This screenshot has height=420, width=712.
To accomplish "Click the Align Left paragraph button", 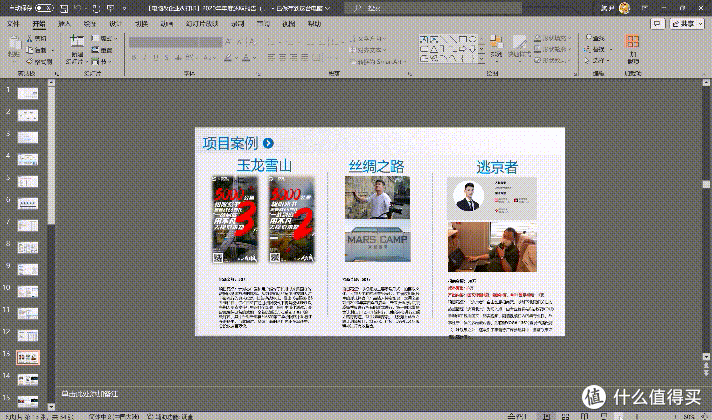I will [272, 57].
